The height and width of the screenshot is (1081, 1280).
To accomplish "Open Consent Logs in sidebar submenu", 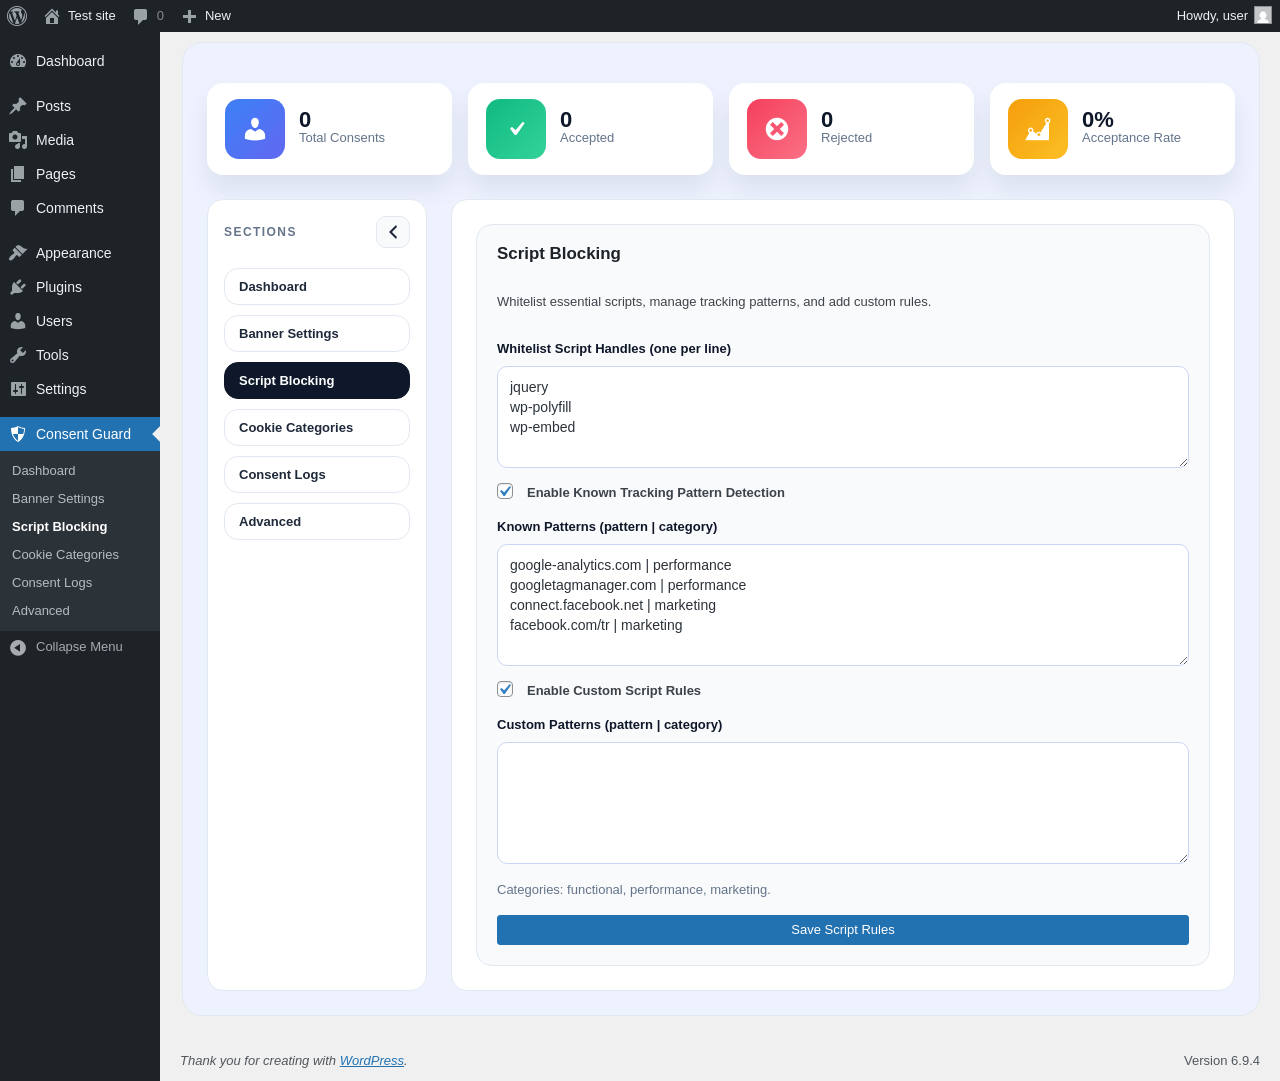I will pyautogui.click(x=52, y=583).
